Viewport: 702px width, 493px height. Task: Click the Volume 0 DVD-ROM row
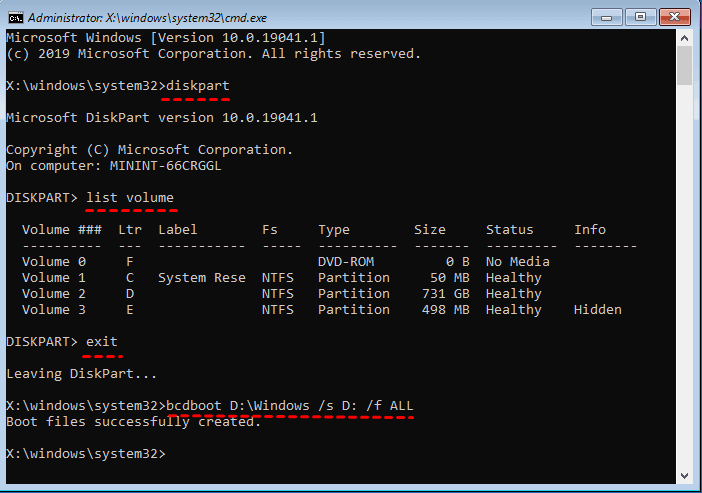300,261
